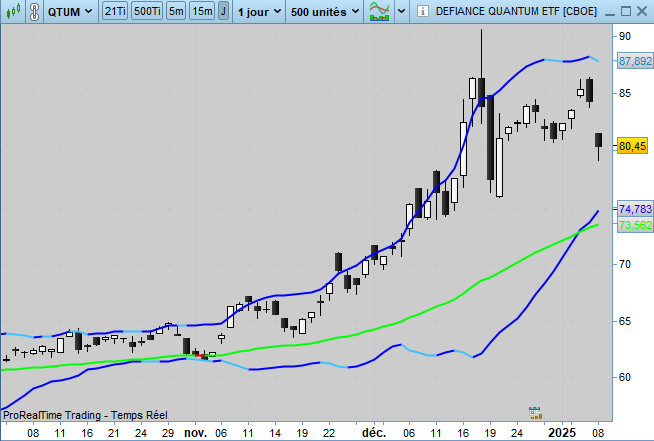
Task: Click the 90 price level on scale
Action: [625, 36]
